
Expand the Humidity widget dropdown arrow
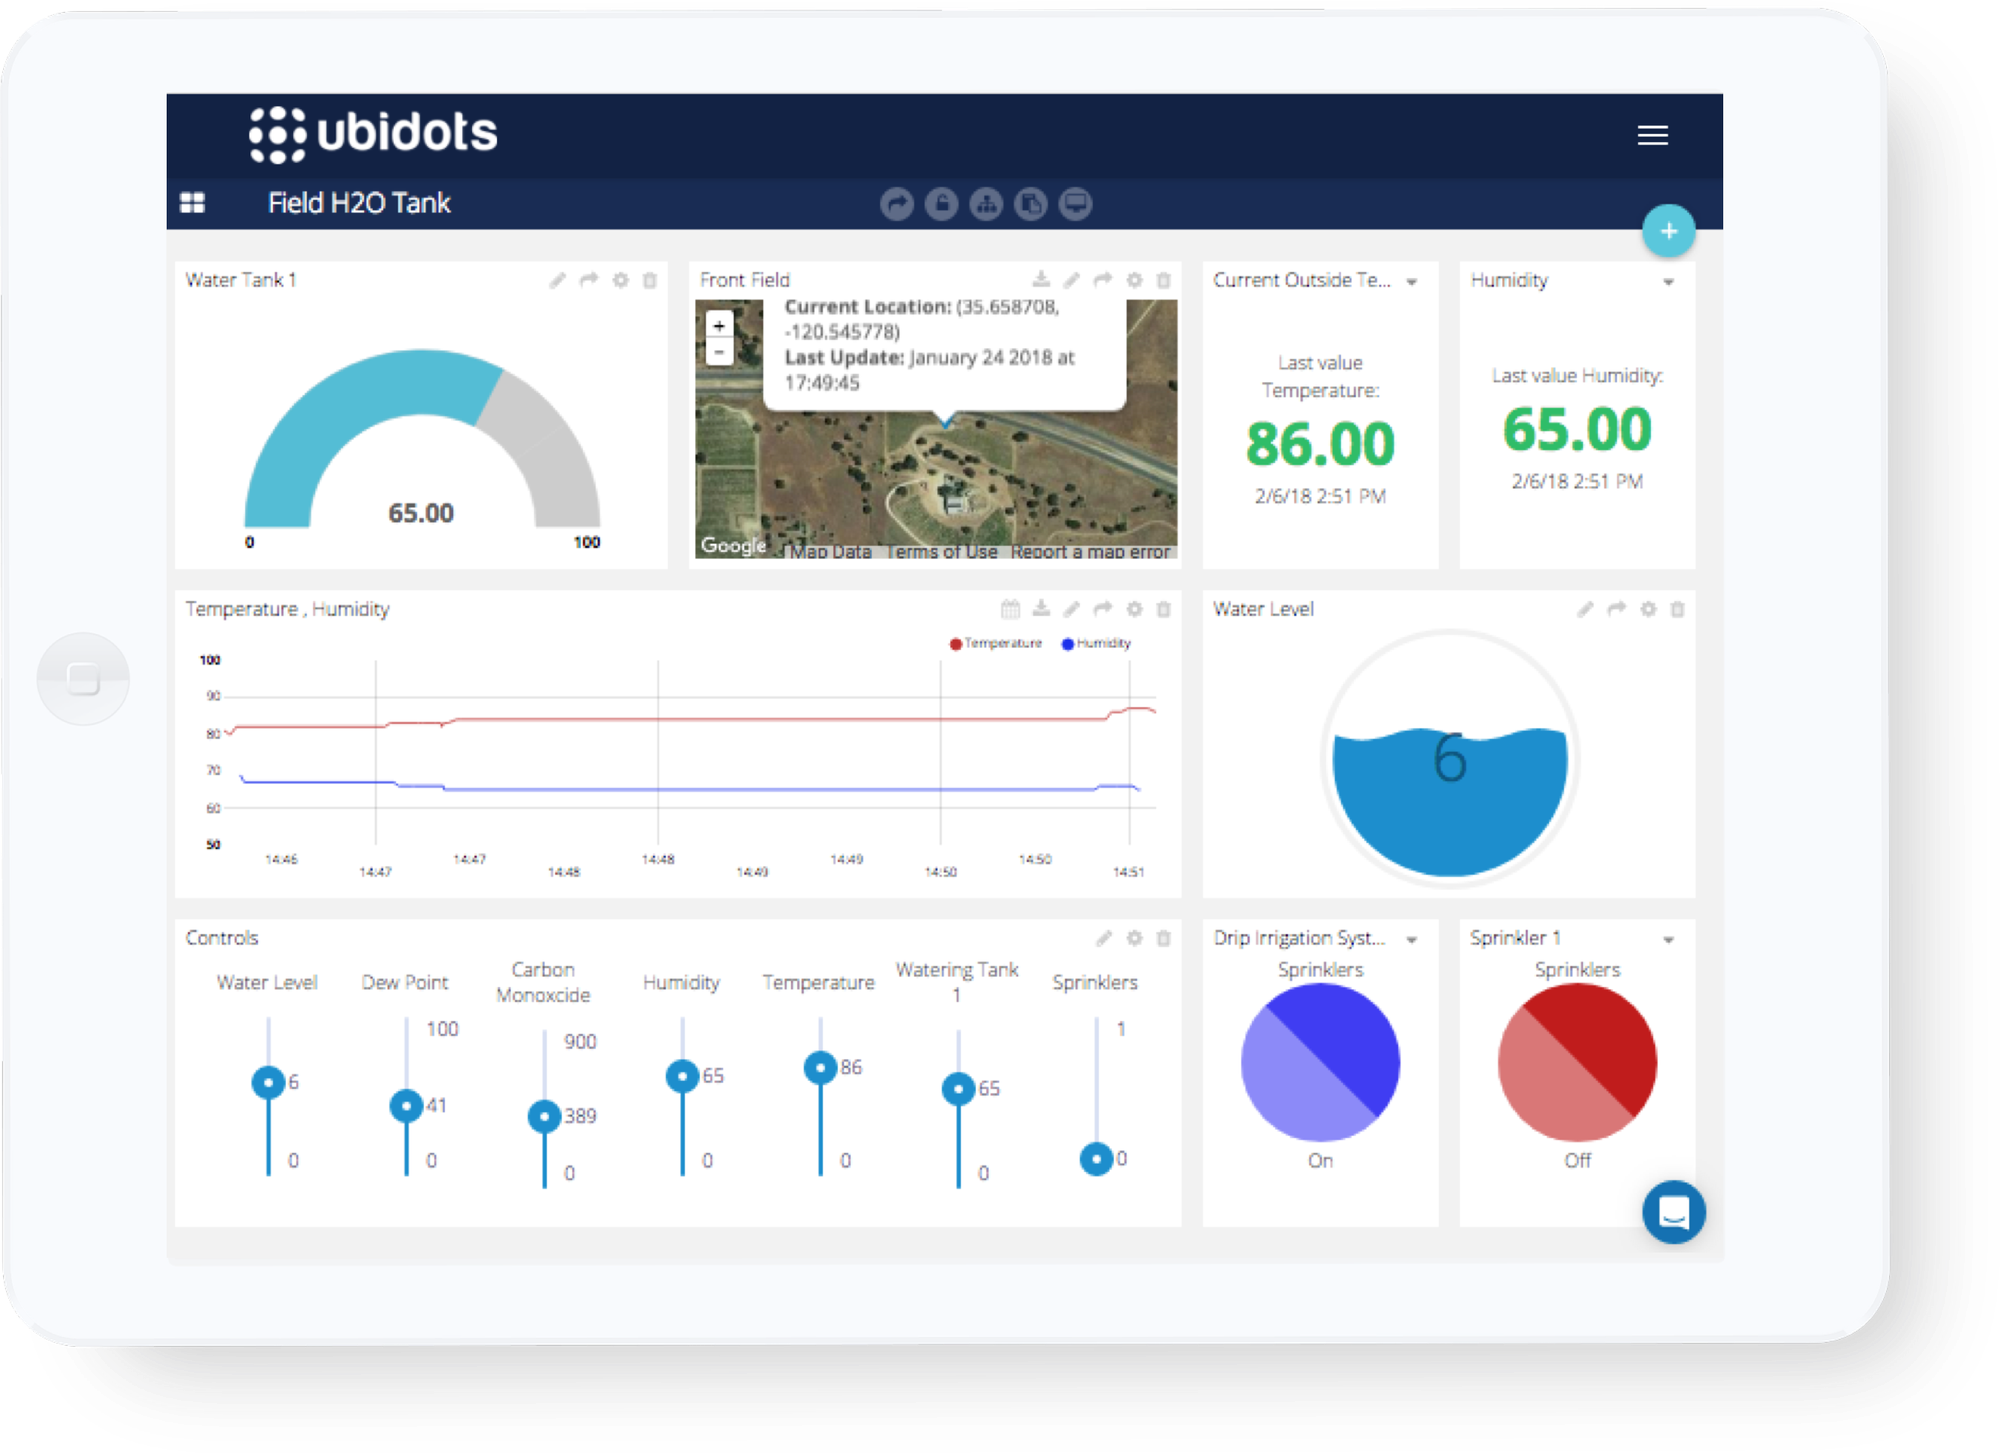tap(1668, 282)
